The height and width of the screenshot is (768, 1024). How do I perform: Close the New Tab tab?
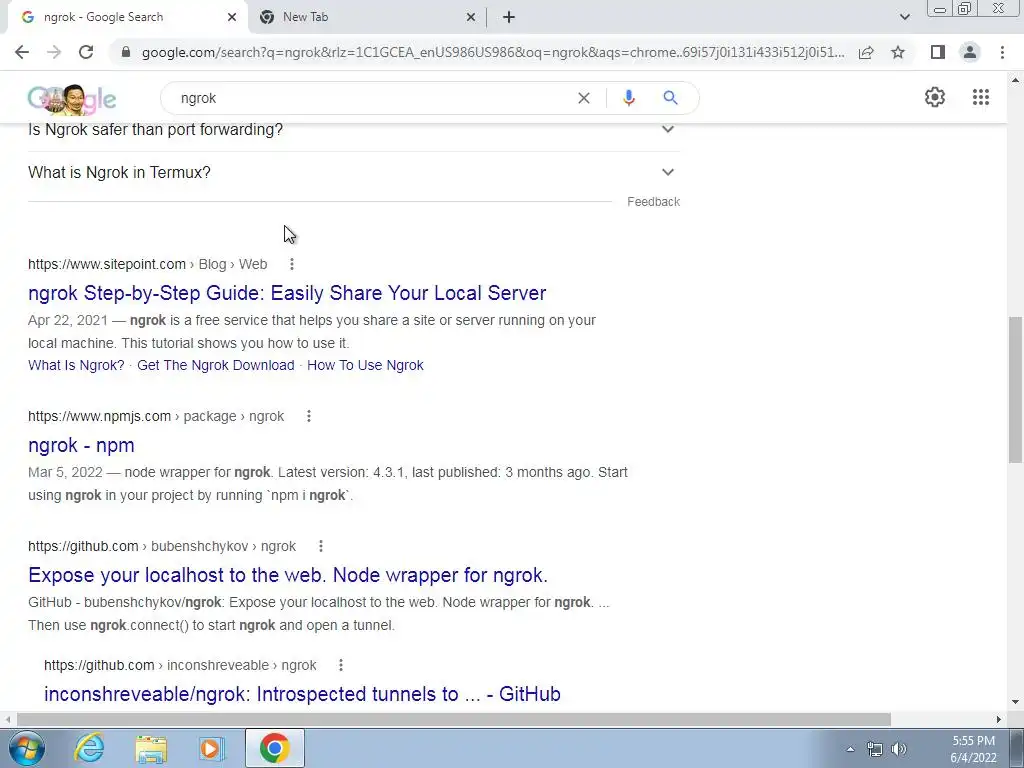pyautogui.click(x=471, y=17)
